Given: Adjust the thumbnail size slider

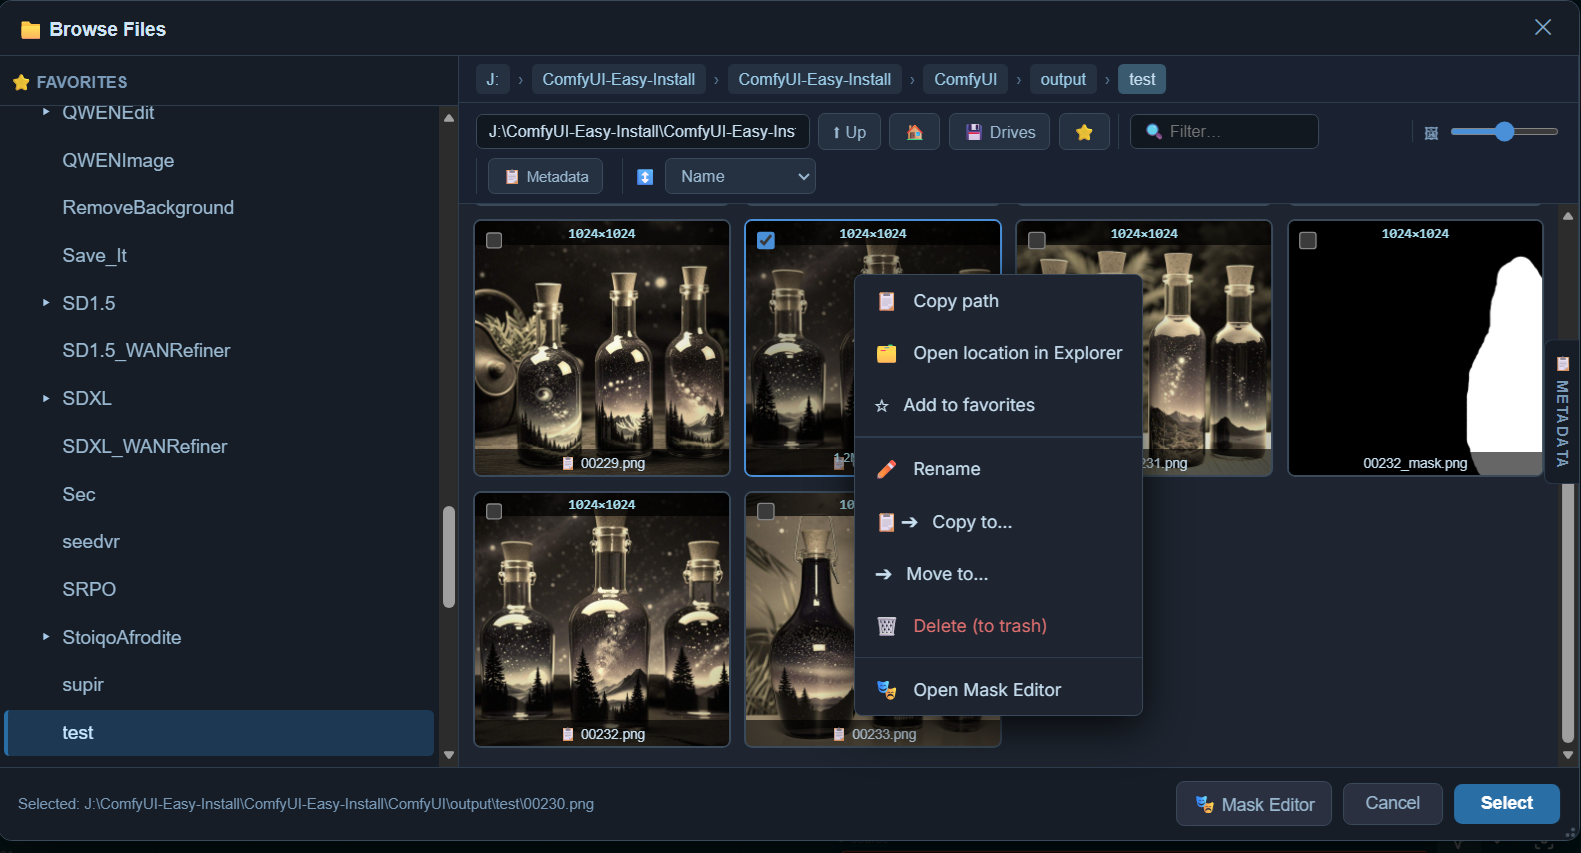Looking at the screenshot, I should point(1504,132).
